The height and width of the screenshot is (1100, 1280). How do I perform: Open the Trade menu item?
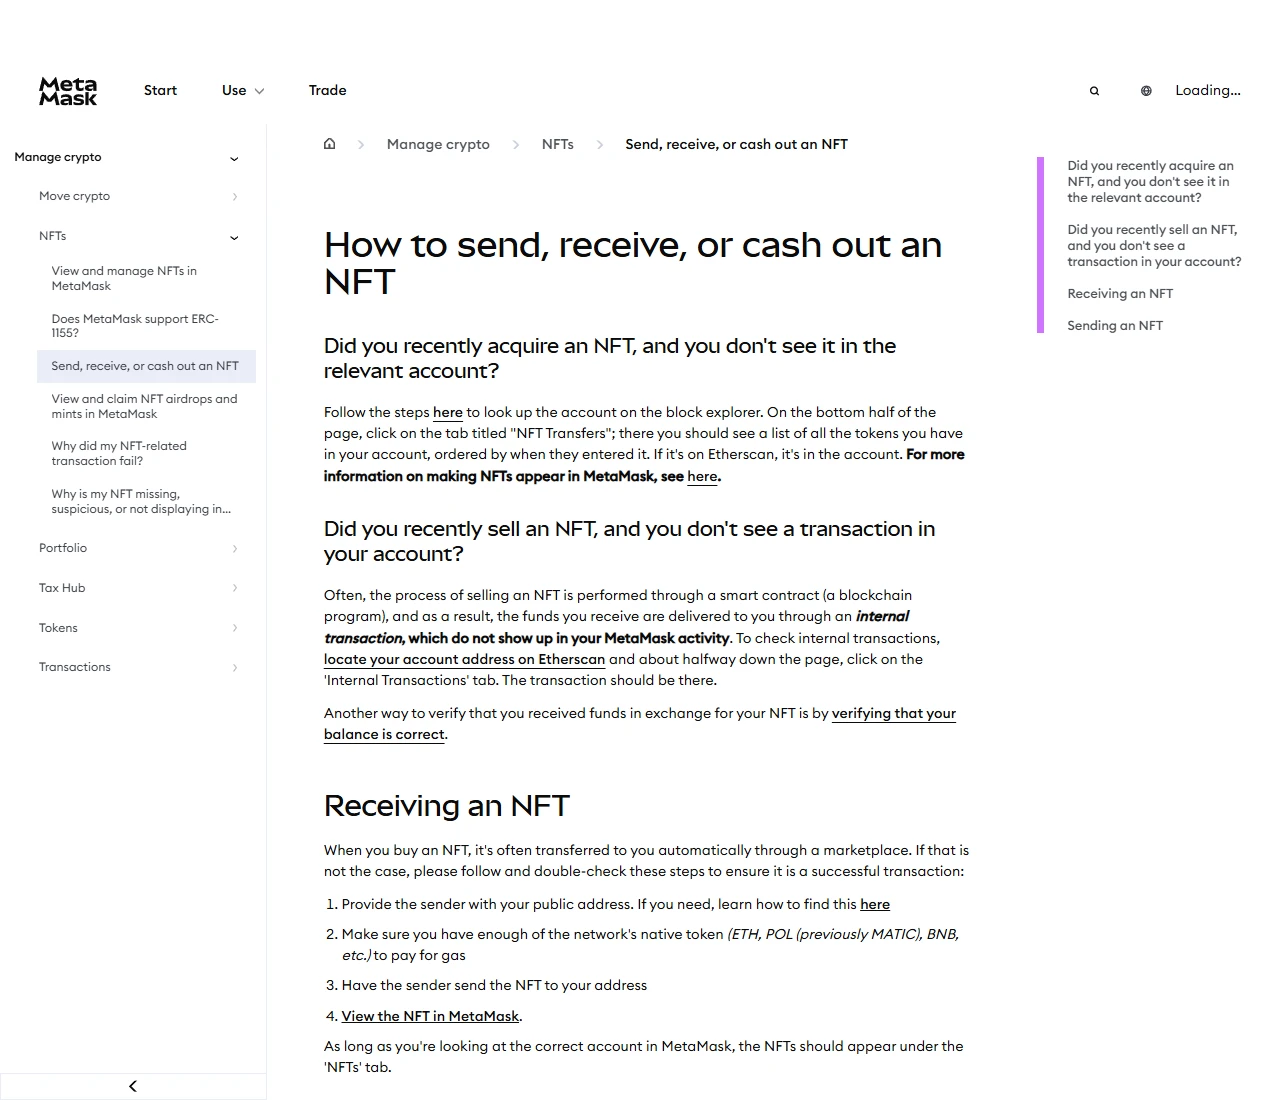[328, 90]
